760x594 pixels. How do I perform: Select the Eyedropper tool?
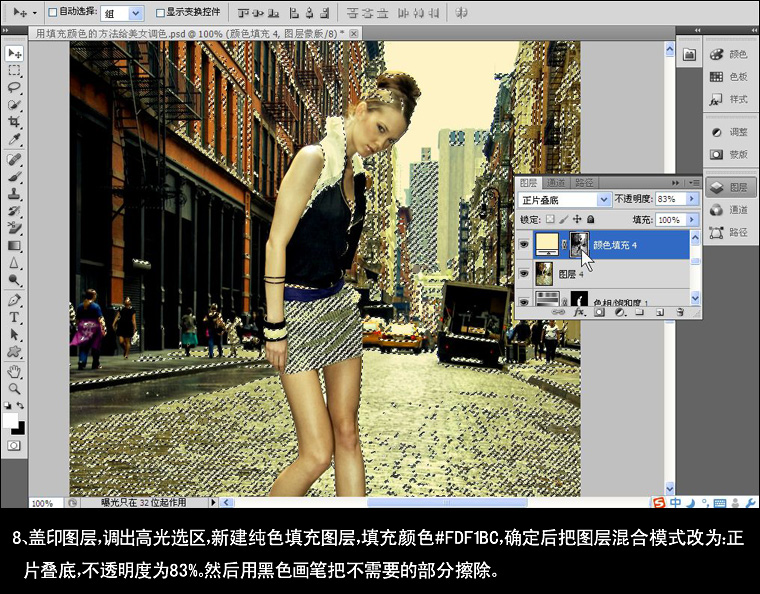14,139
